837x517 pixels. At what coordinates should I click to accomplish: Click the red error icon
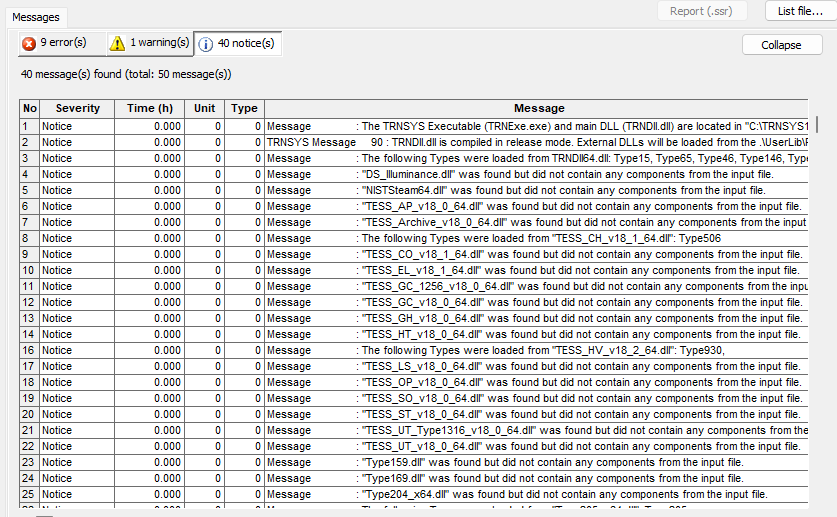click(x=29, y=43)
